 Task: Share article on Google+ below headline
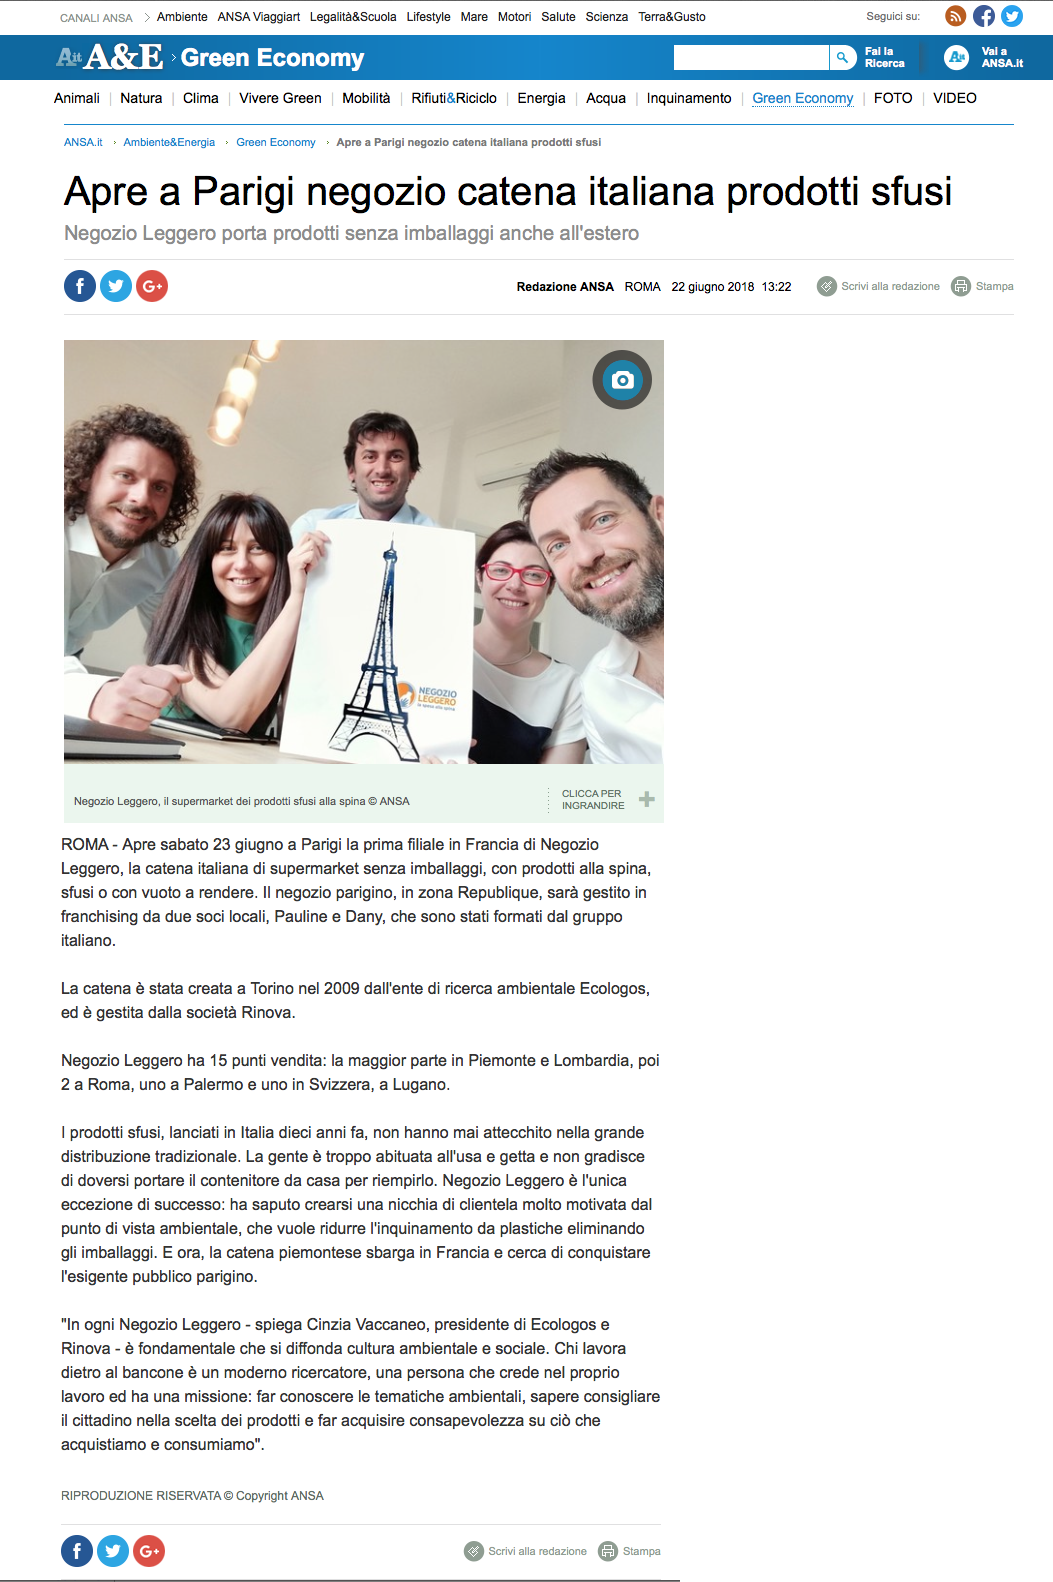[152, 286]
